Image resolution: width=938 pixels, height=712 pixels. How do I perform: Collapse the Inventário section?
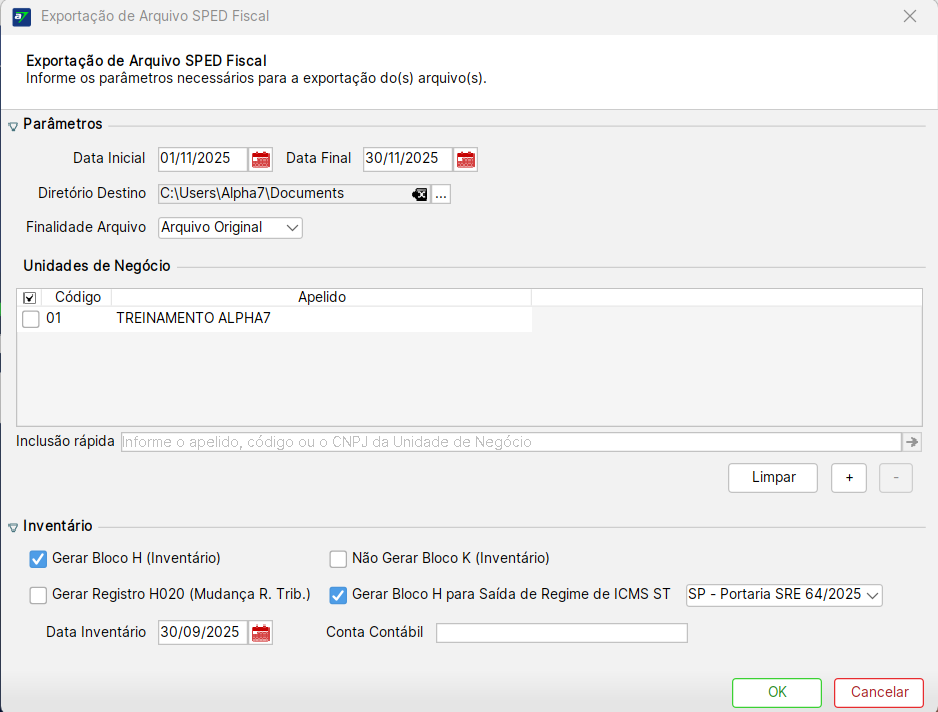13,527
